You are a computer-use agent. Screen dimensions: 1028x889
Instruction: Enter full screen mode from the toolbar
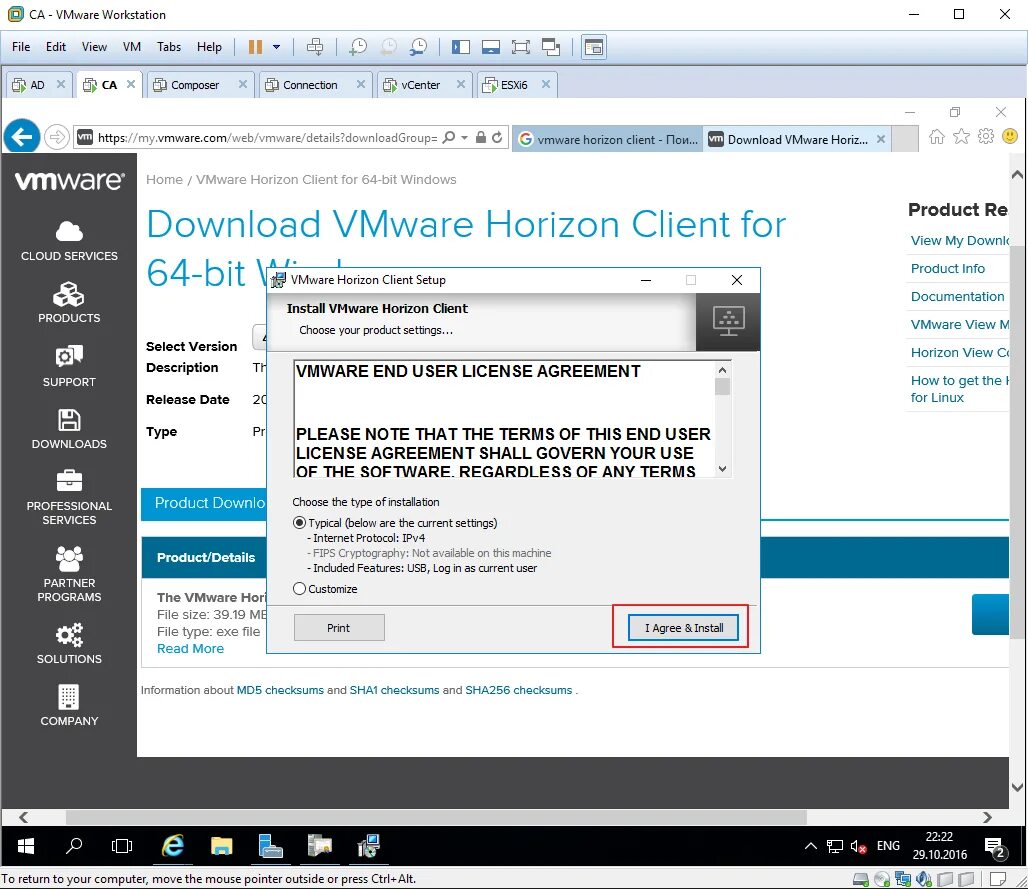tap(521, 46)
